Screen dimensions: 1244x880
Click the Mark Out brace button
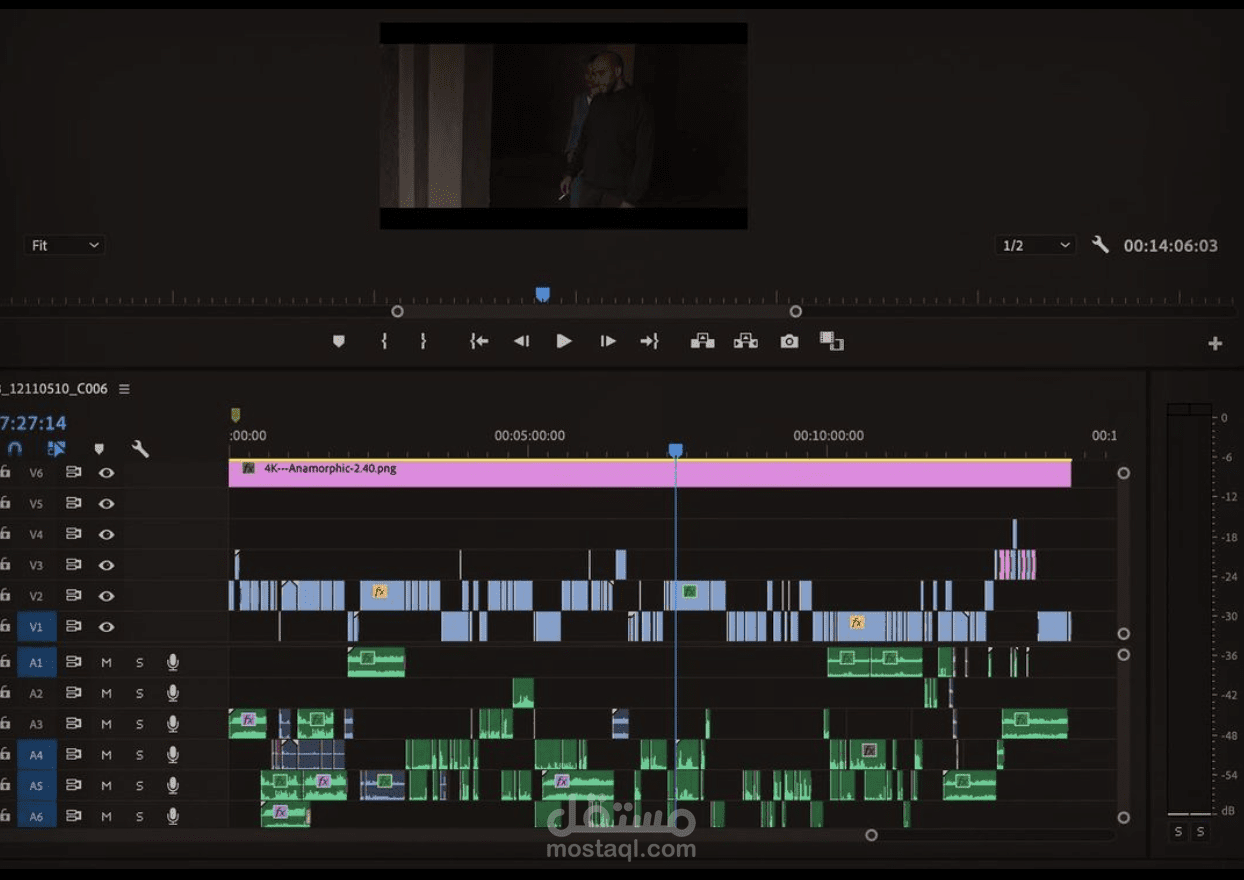[x=423, y=341]
